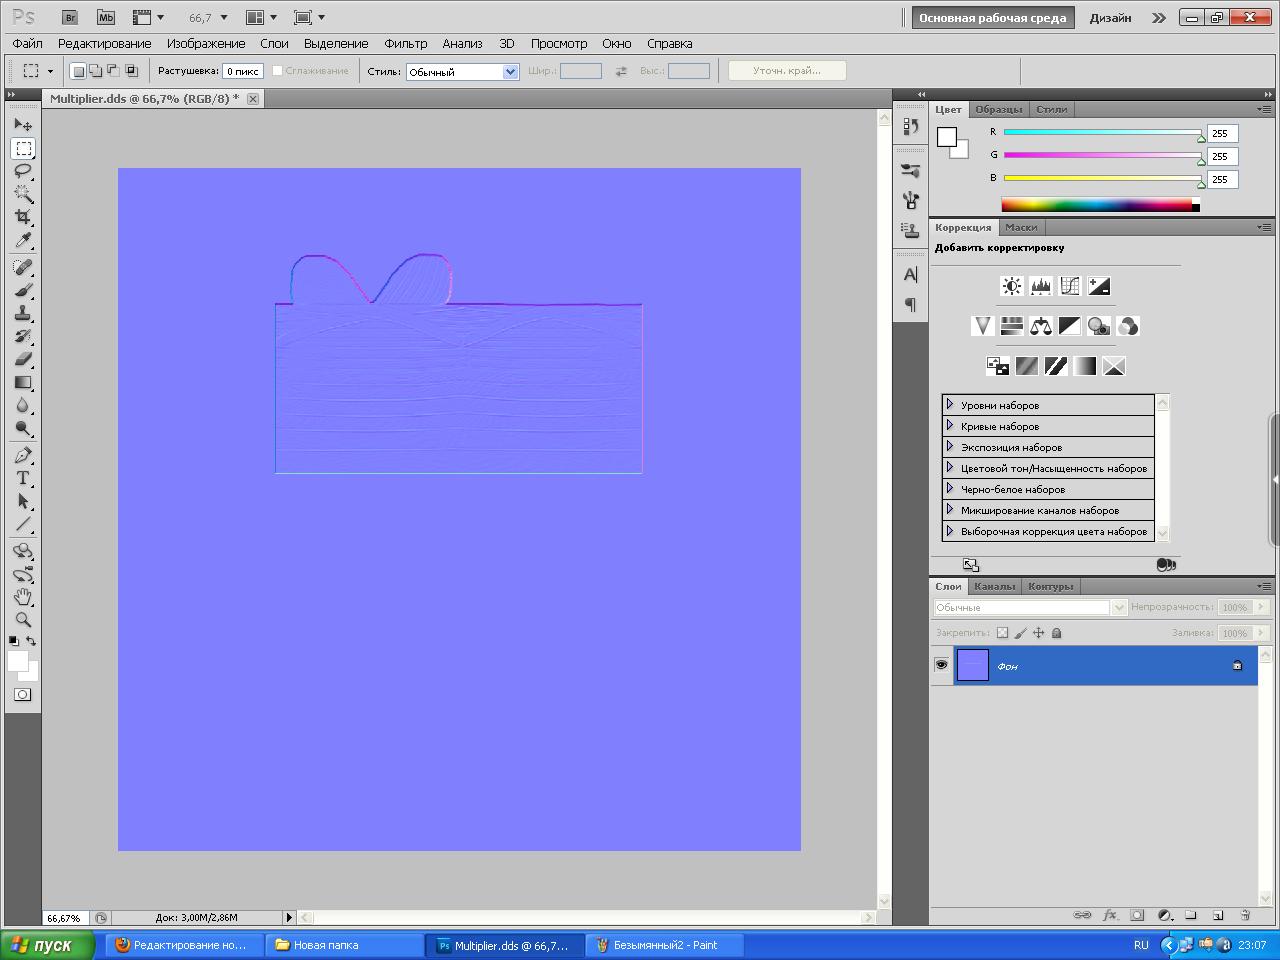Select the Move tool
The height and width of the screenshot is (960, 1280).
click(x=23, y=125)
